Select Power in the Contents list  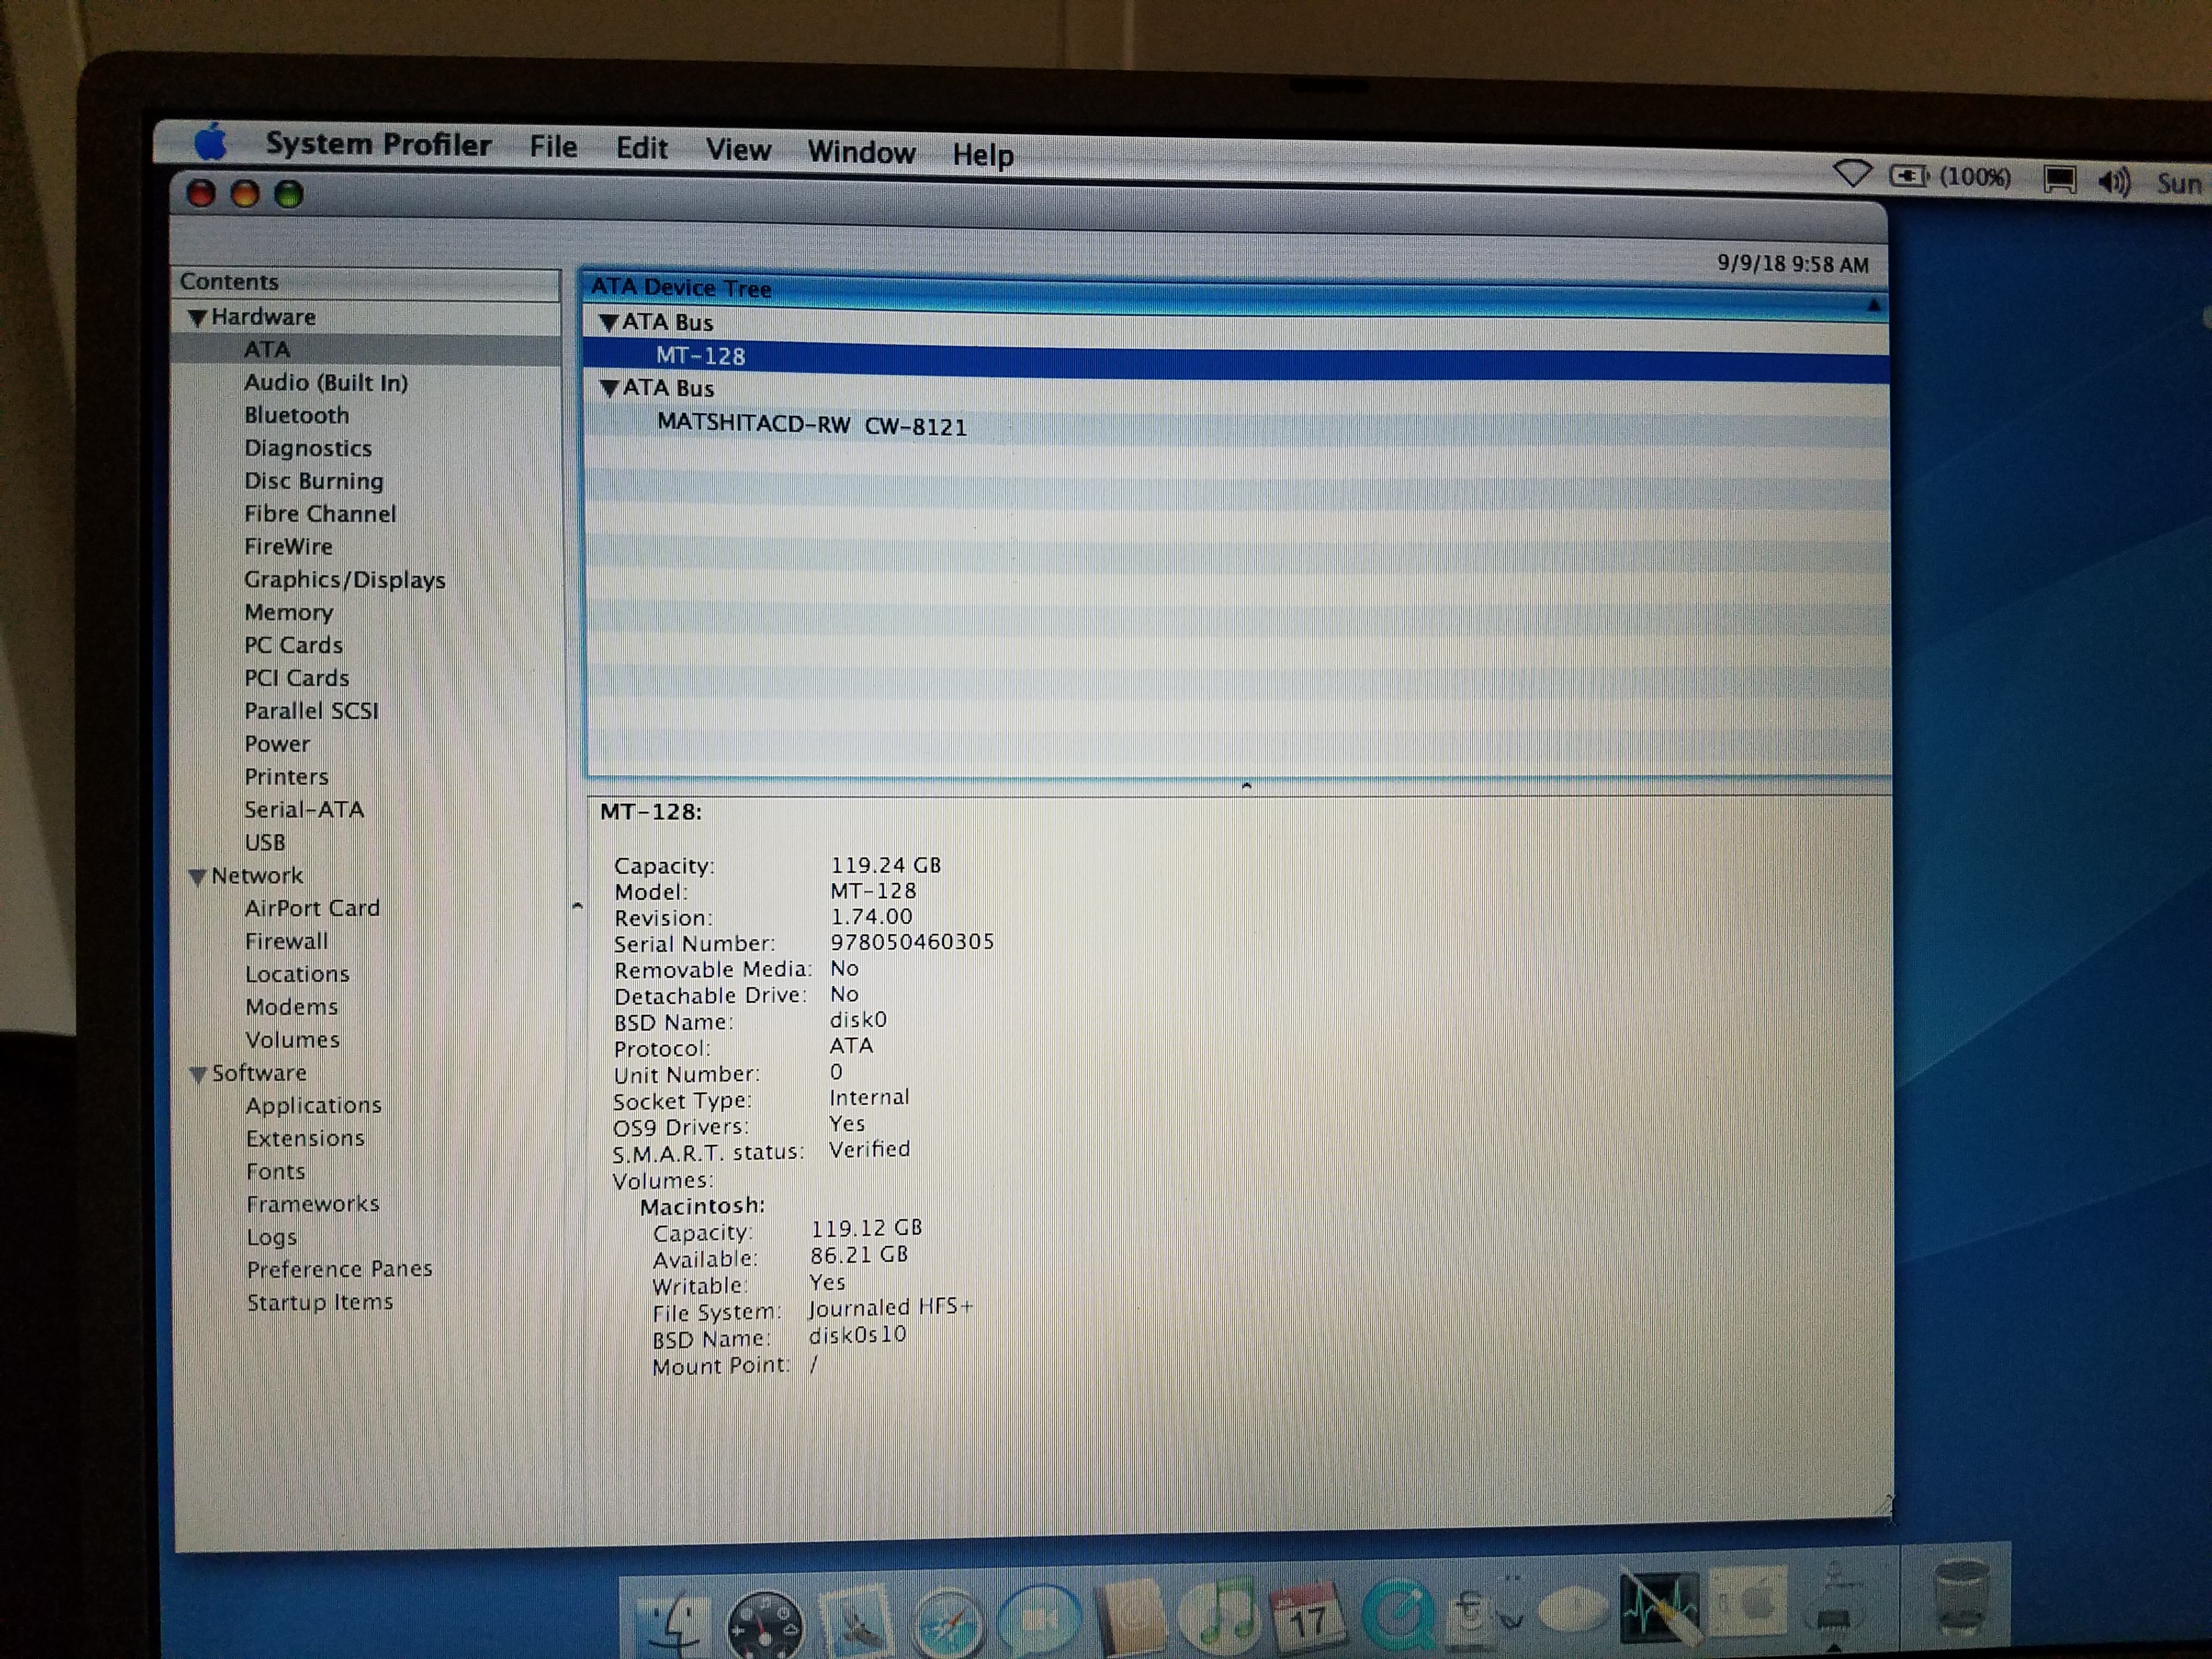coord(277,744)
